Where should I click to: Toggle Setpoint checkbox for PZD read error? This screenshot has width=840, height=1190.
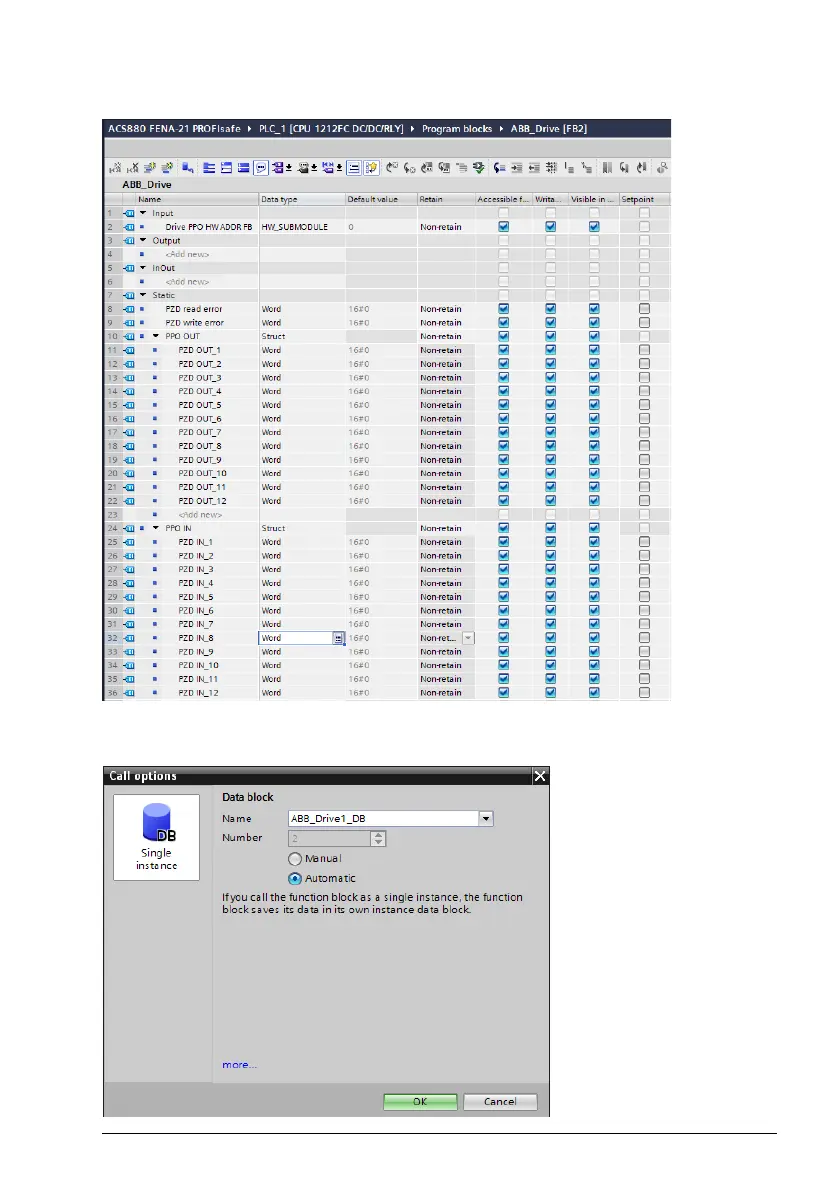(x=644, y=309)
